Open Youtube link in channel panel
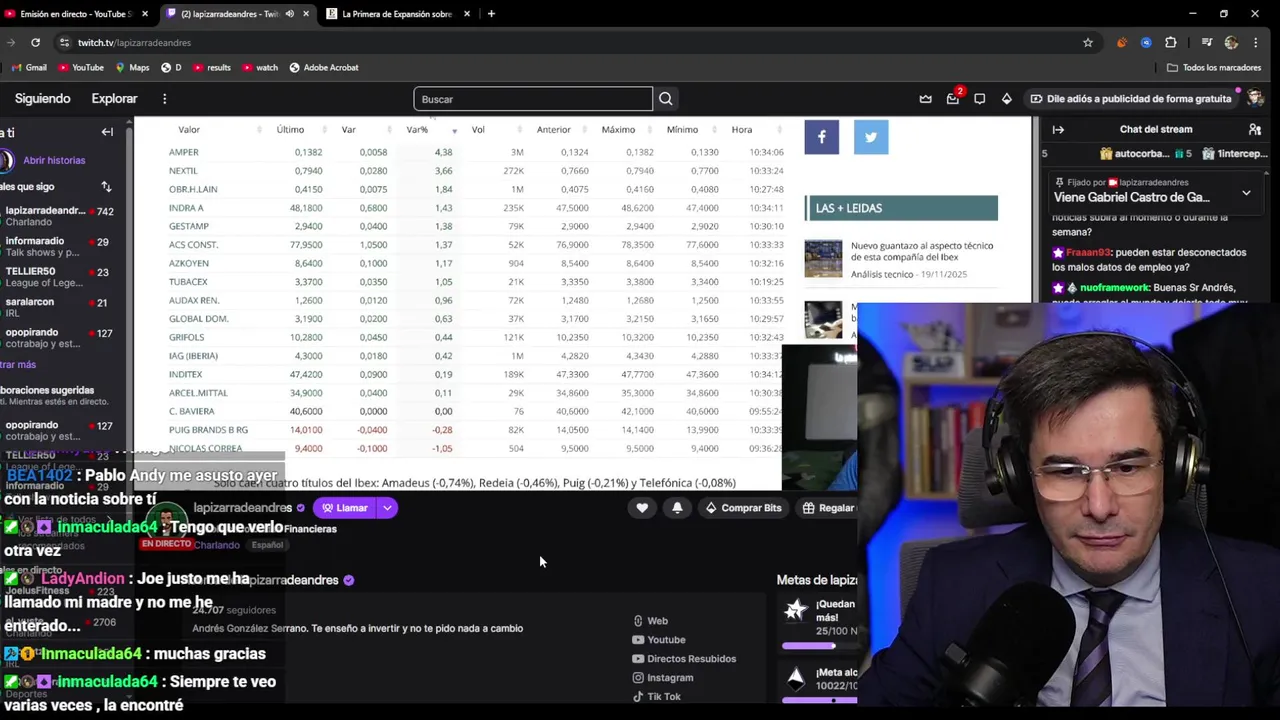 coord(659,640)
